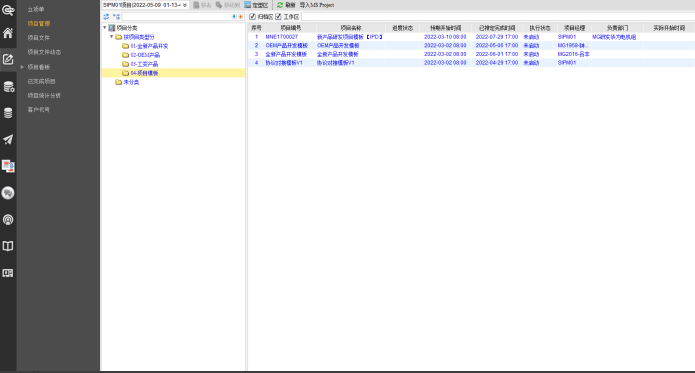
Task: Open the red-blue document exchange sidebar icon
Action: [x=8, y=166]
